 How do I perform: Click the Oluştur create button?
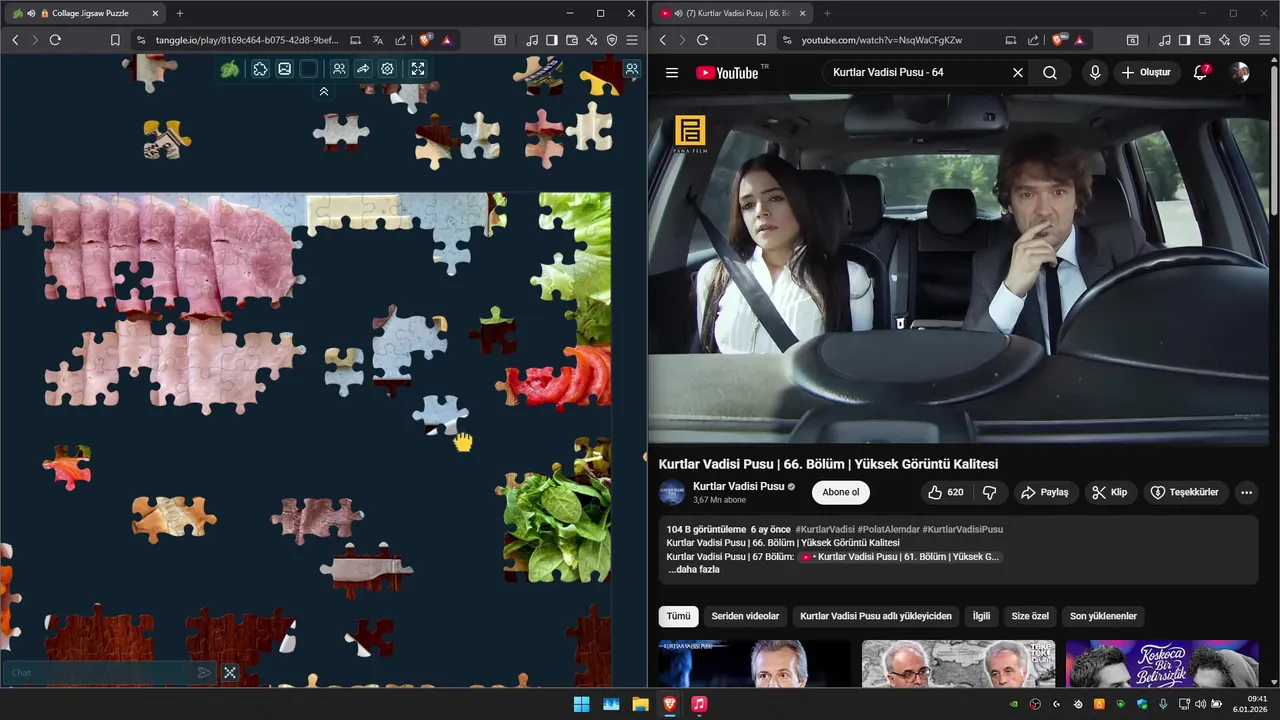coord(1146,72)
